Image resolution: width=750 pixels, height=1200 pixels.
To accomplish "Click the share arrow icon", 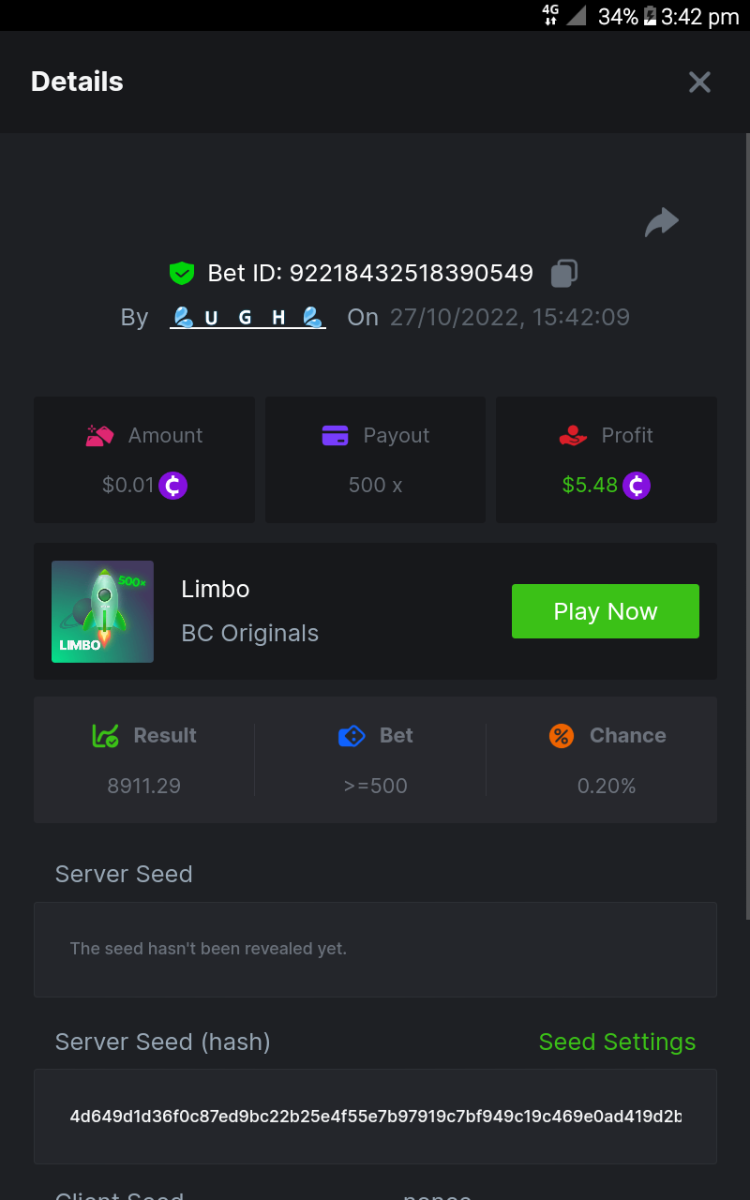I will click(661, 222).
